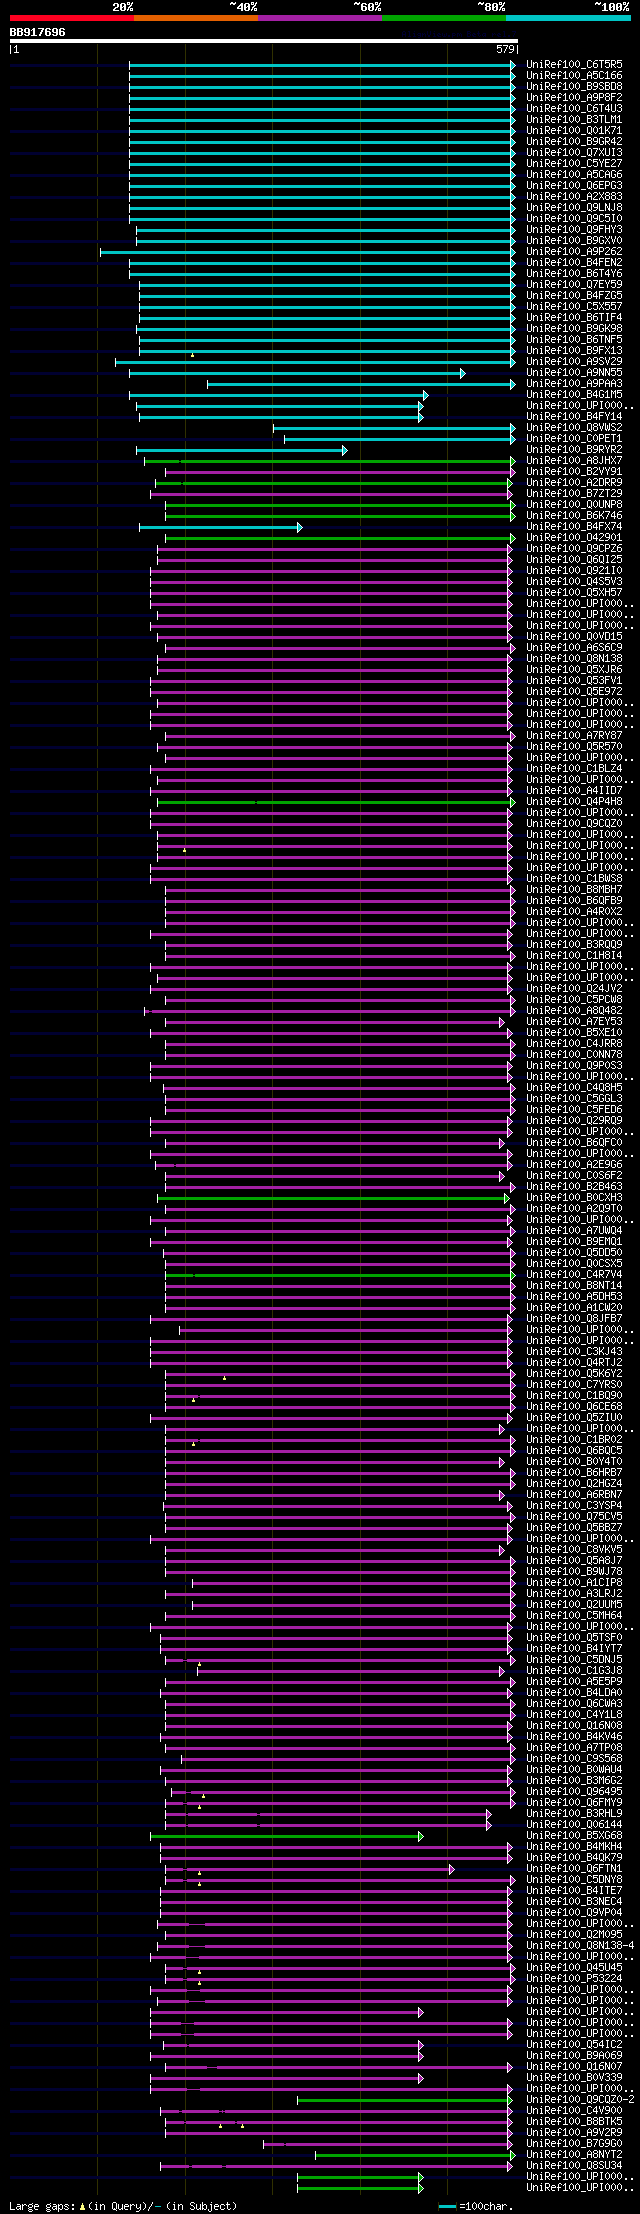Select label UniRef100_C0PET1
640x2214 pixels.
(x=574, y=439)
